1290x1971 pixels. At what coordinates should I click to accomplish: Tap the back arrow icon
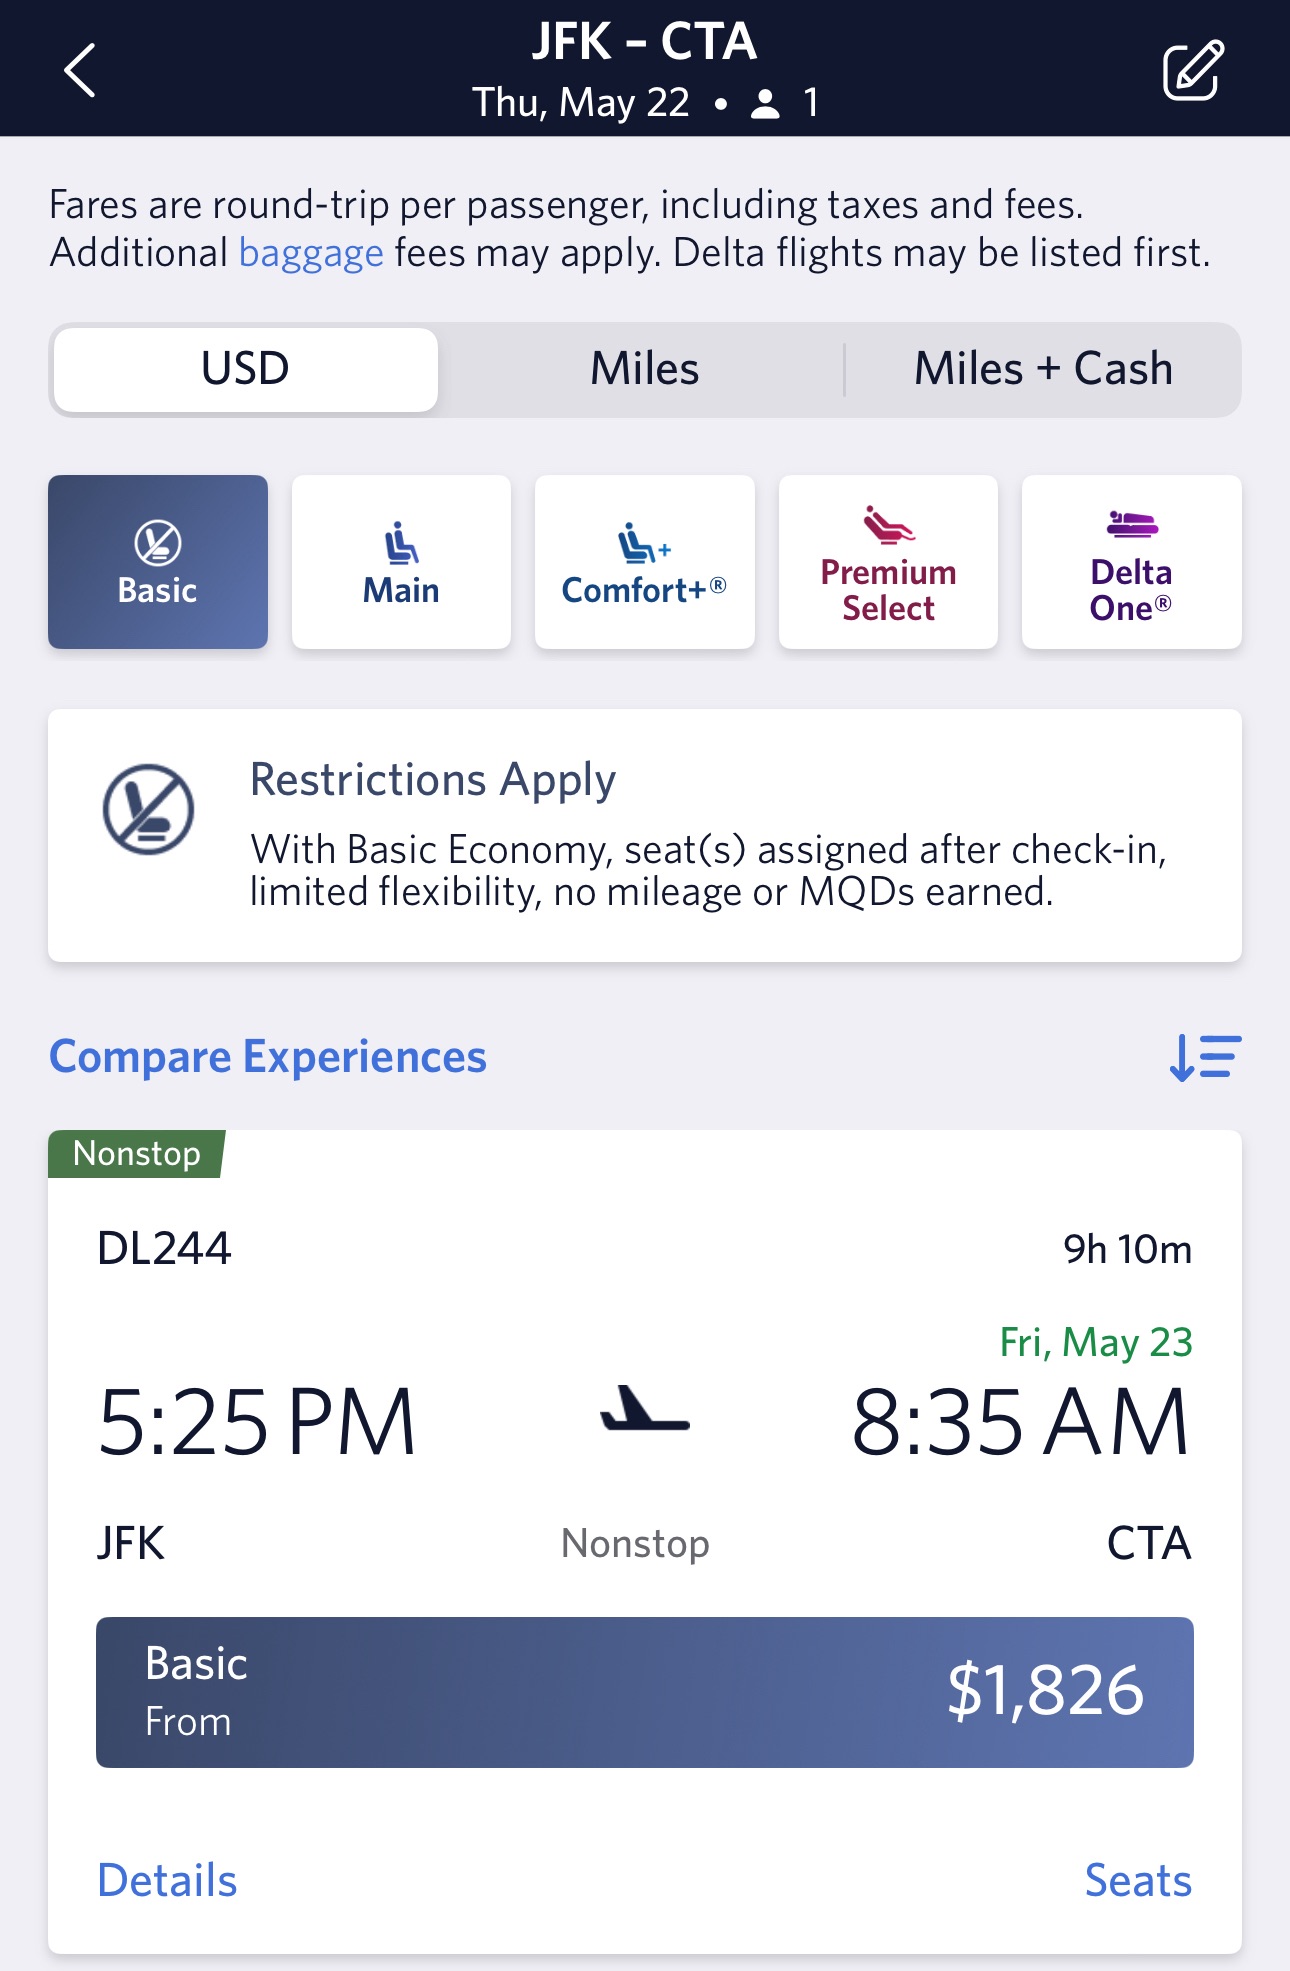(80, 70)
